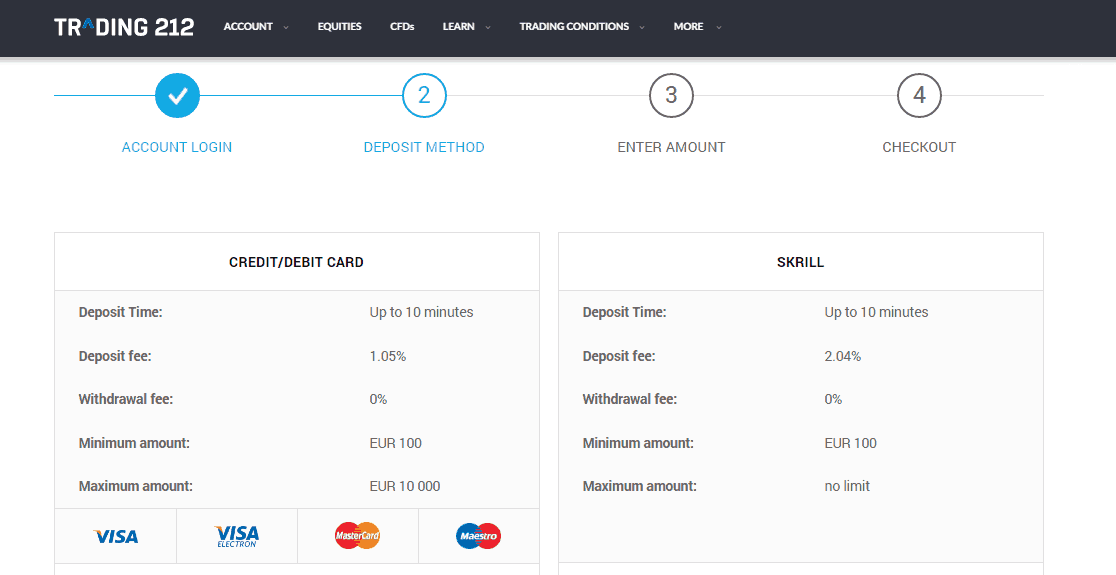
Task: Select the Visa card logo
Action: (116, 536)
